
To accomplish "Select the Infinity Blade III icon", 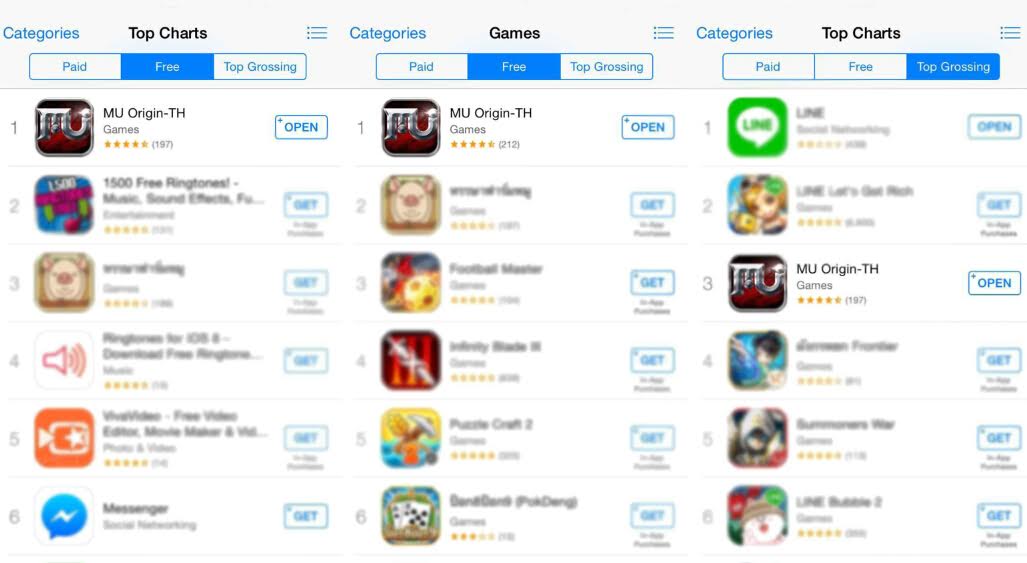I will [x=411, y=361].
